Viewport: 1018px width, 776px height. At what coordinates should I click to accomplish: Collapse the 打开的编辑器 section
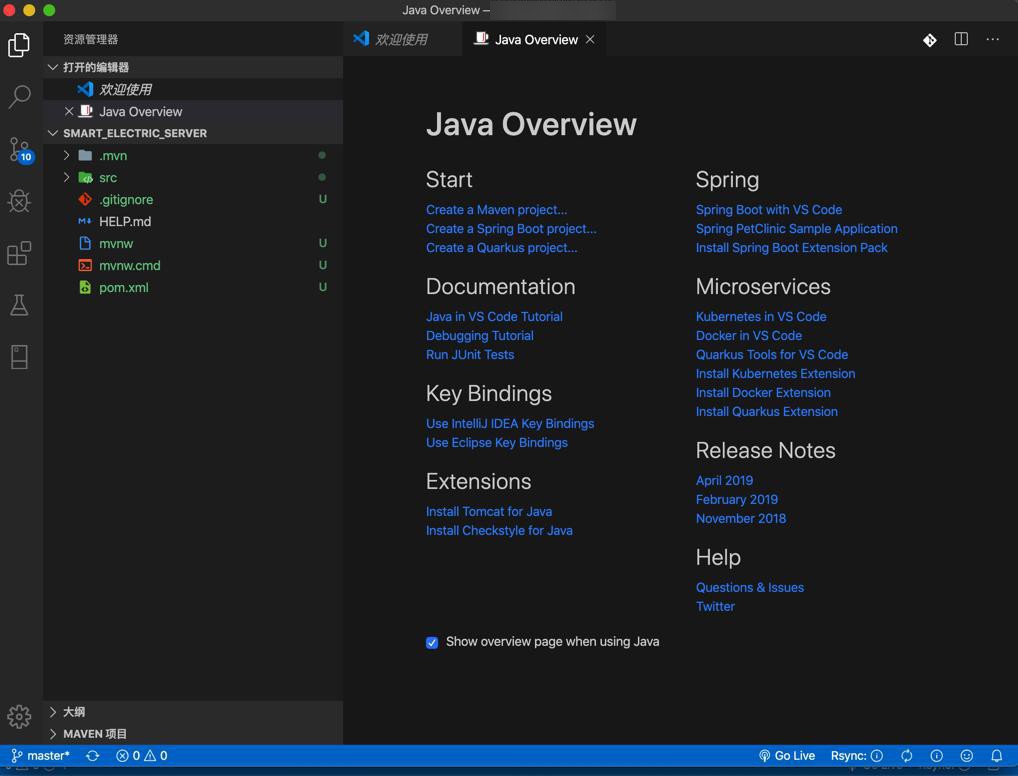pyautogui.click(x=193, y=67)
